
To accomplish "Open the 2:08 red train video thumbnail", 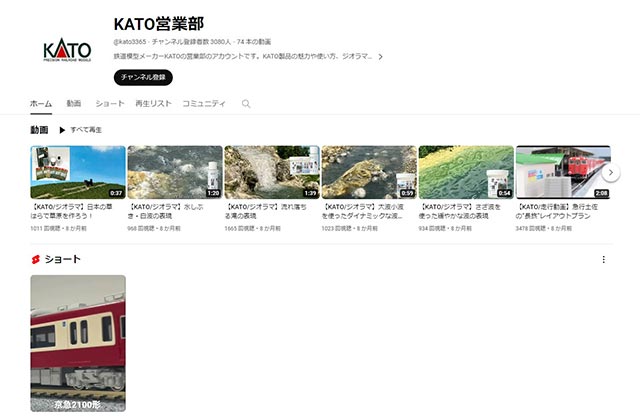I will [x=563, y=172].
